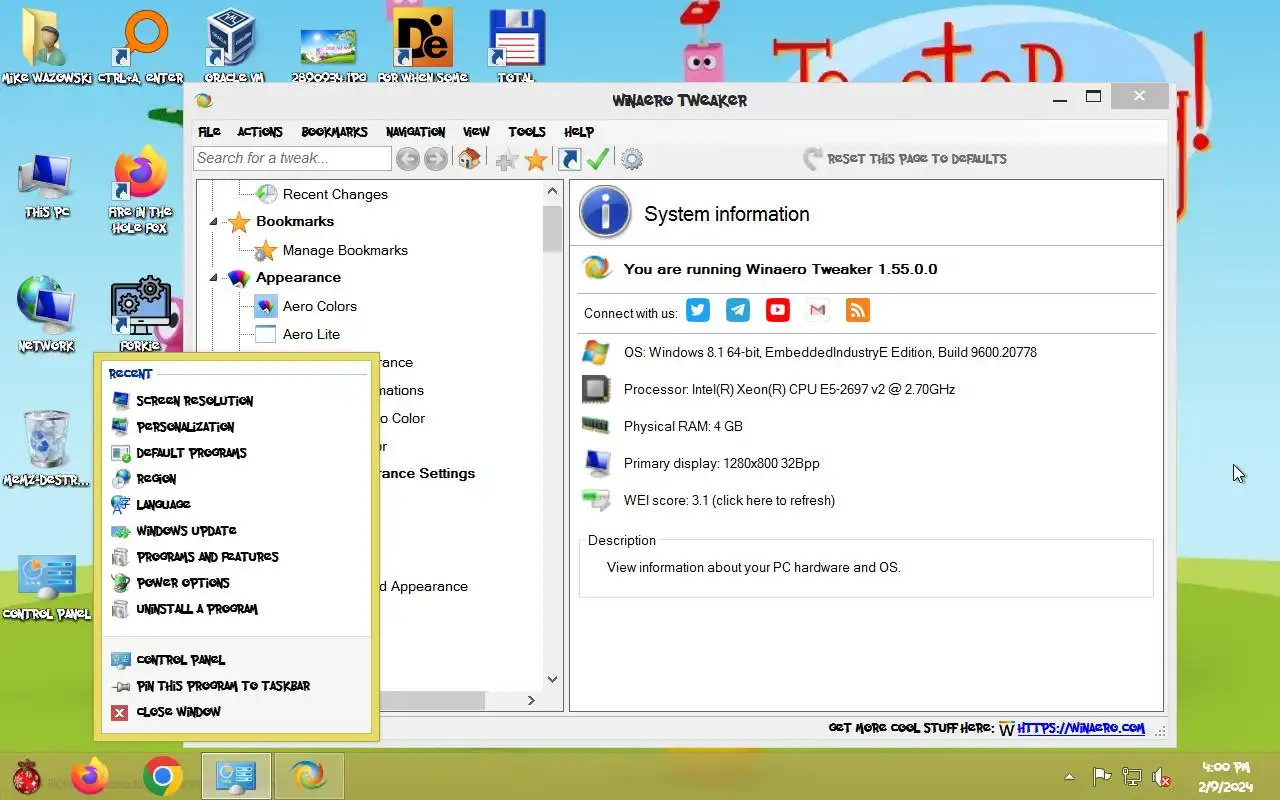Image resolution: width=1280 pixels, height=800 pixels.
Task: Open the Actions menu
Action: 260,132
